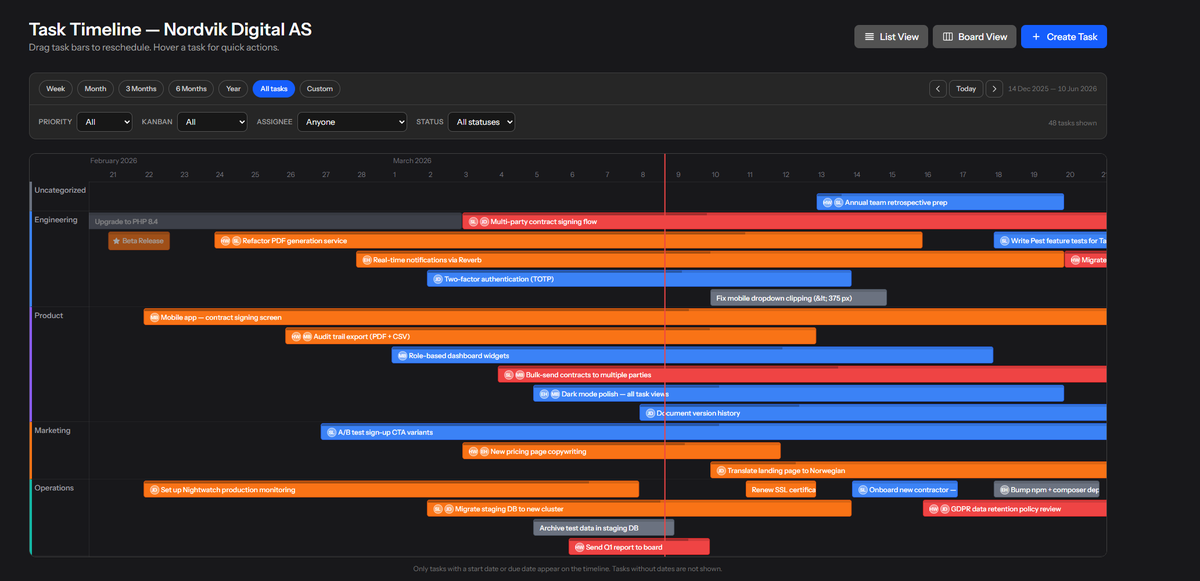Viewport: 1200px width, 581px height.
Task: Select the Upgrade to PHP 8.4 task bar
Action: [275, 222]
